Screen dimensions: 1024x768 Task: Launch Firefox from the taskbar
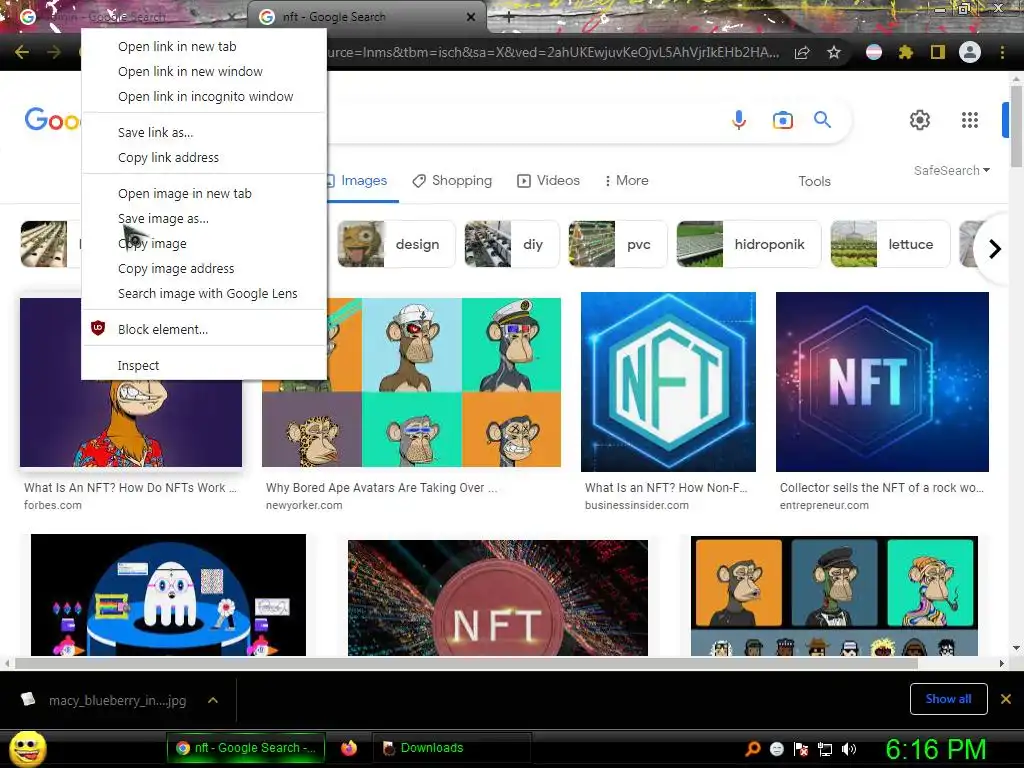[349, 748]
